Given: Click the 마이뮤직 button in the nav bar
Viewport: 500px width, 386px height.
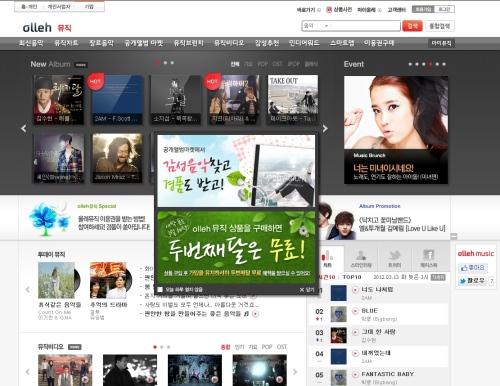Looking at the screenshot, I should pos(441,43).
